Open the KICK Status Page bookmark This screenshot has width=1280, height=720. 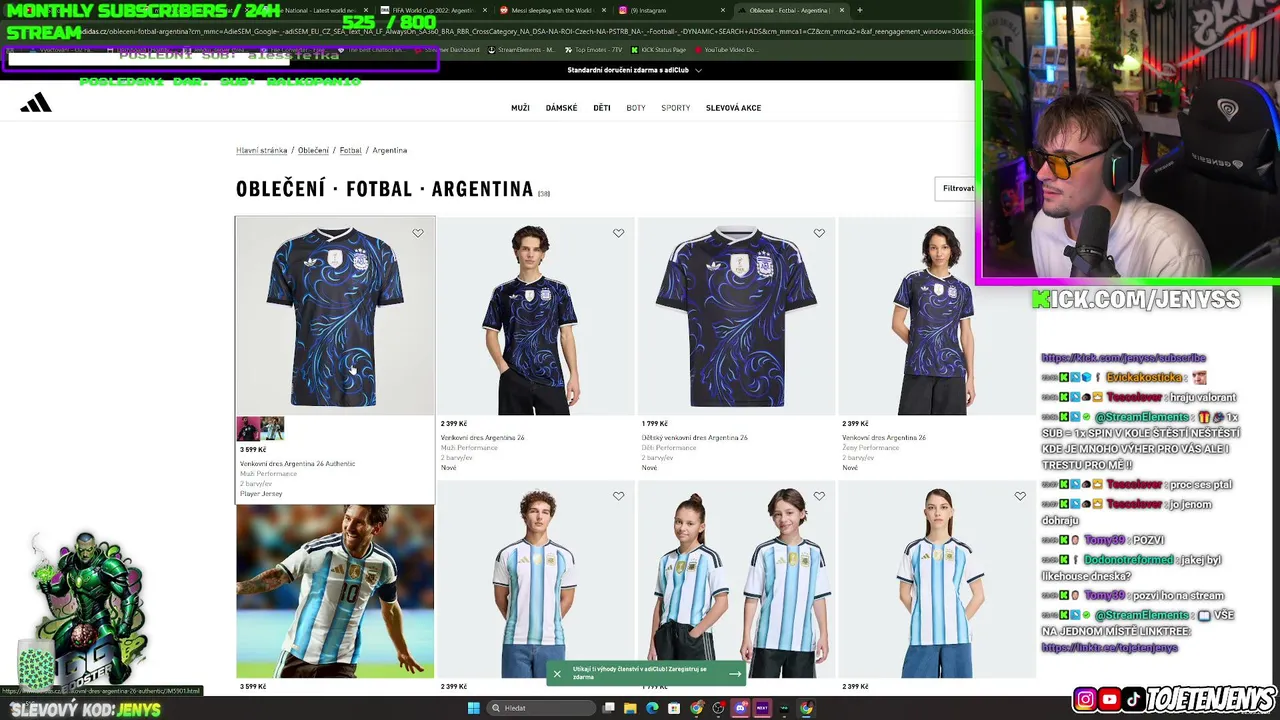coord(658,50)
